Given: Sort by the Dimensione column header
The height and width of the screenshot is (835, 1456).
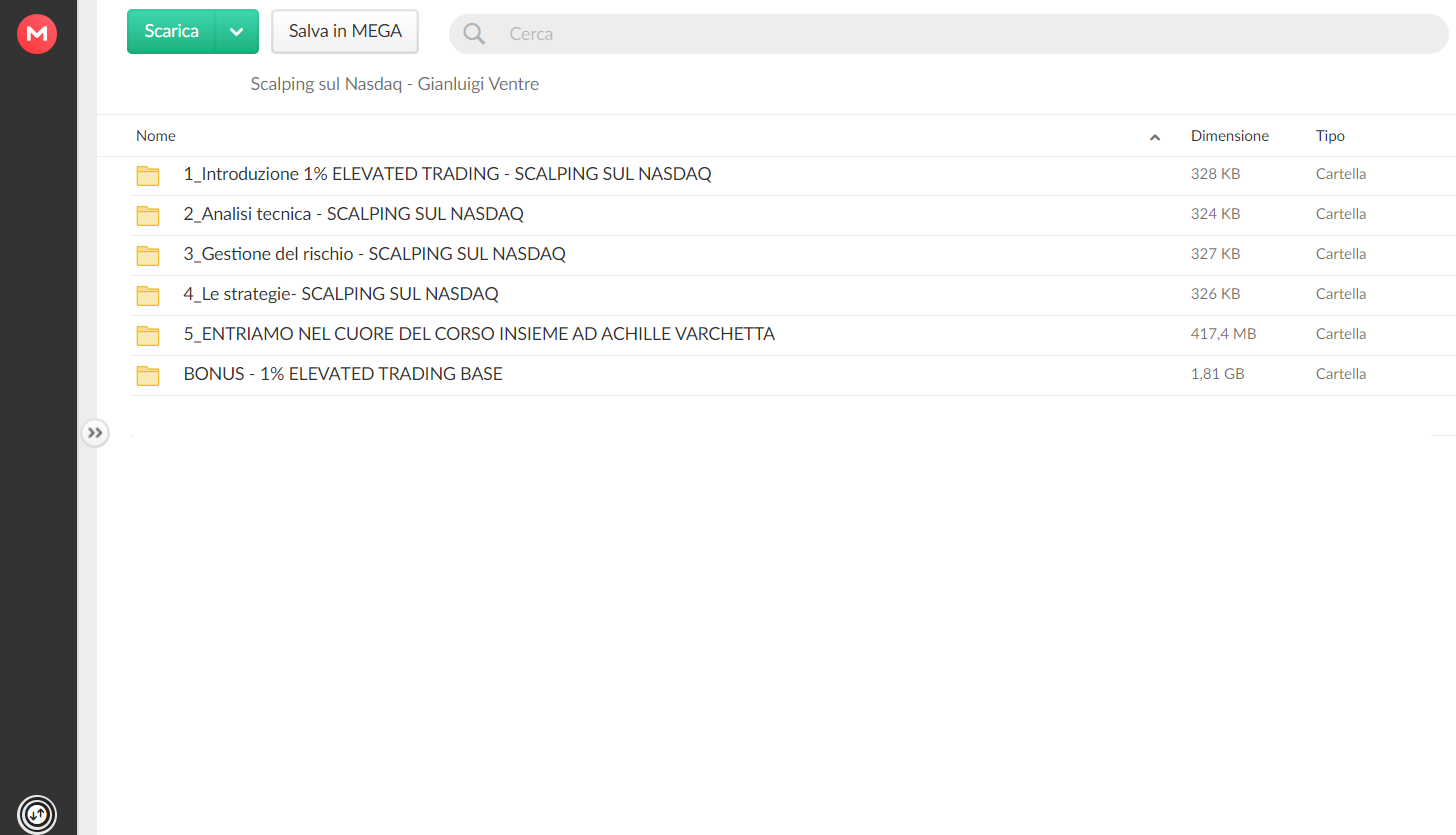Looking at the screenshot, I should click(x=1229, y=136).
